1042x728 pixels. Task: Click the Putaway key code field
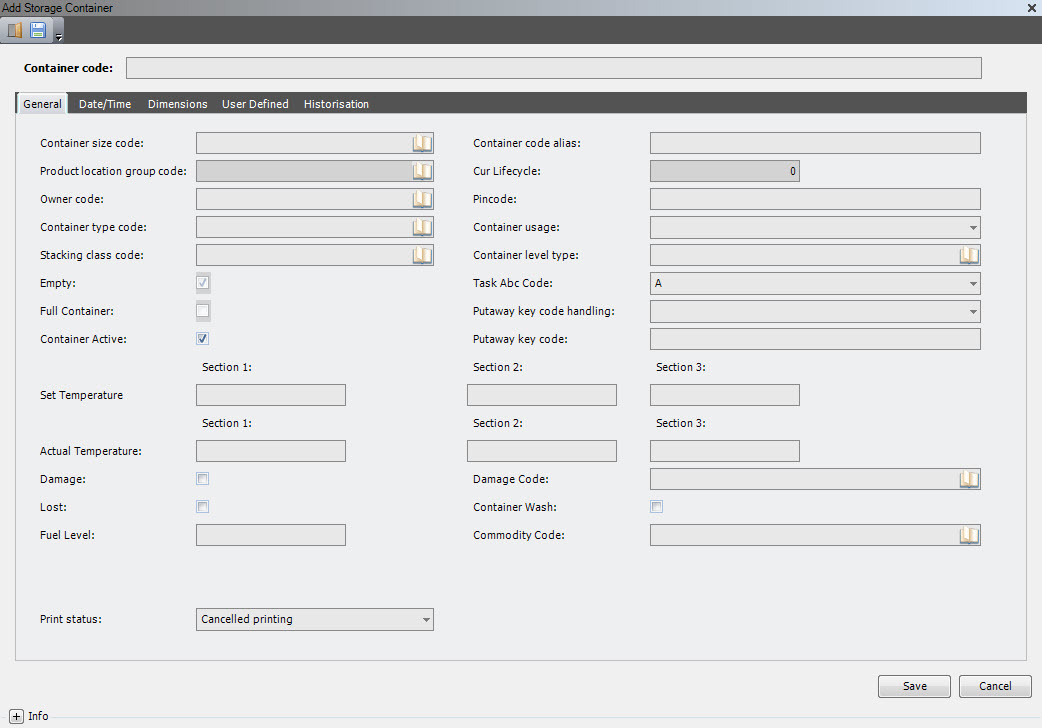click(815, 338)
